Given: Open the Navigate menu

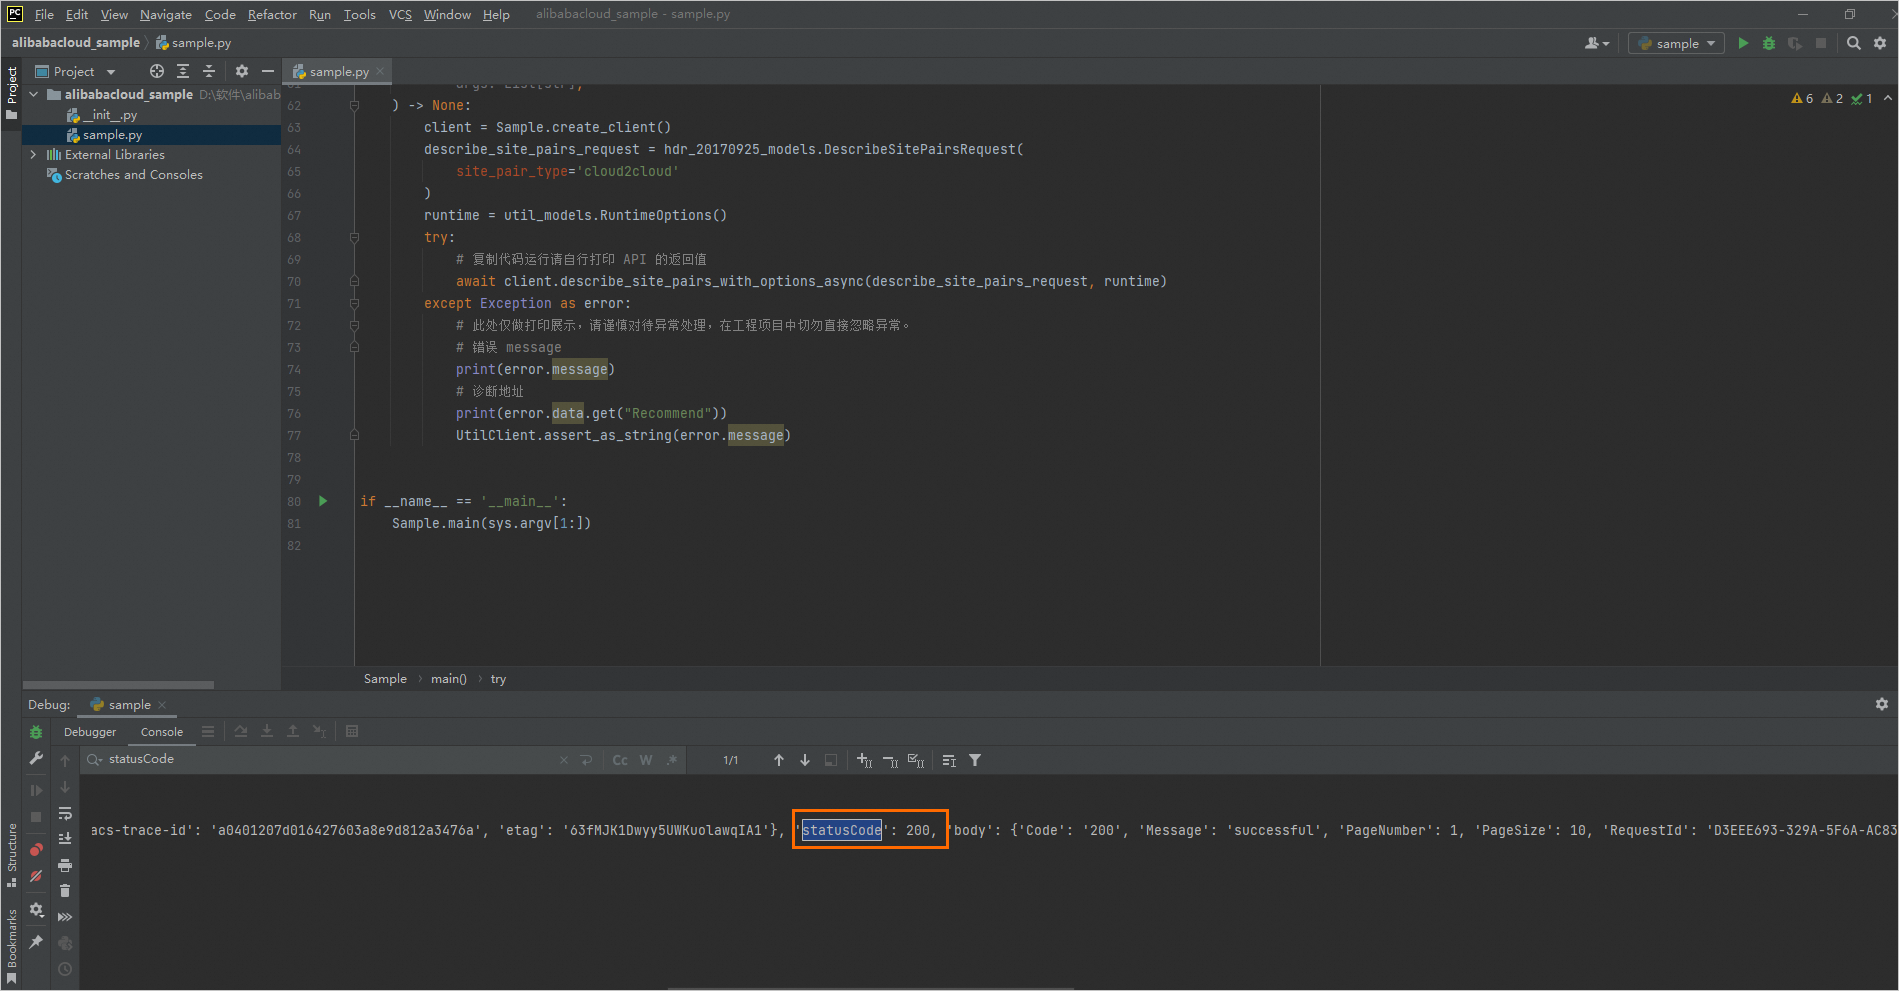Looking at the screenshot, I should (x=166, y=14).
